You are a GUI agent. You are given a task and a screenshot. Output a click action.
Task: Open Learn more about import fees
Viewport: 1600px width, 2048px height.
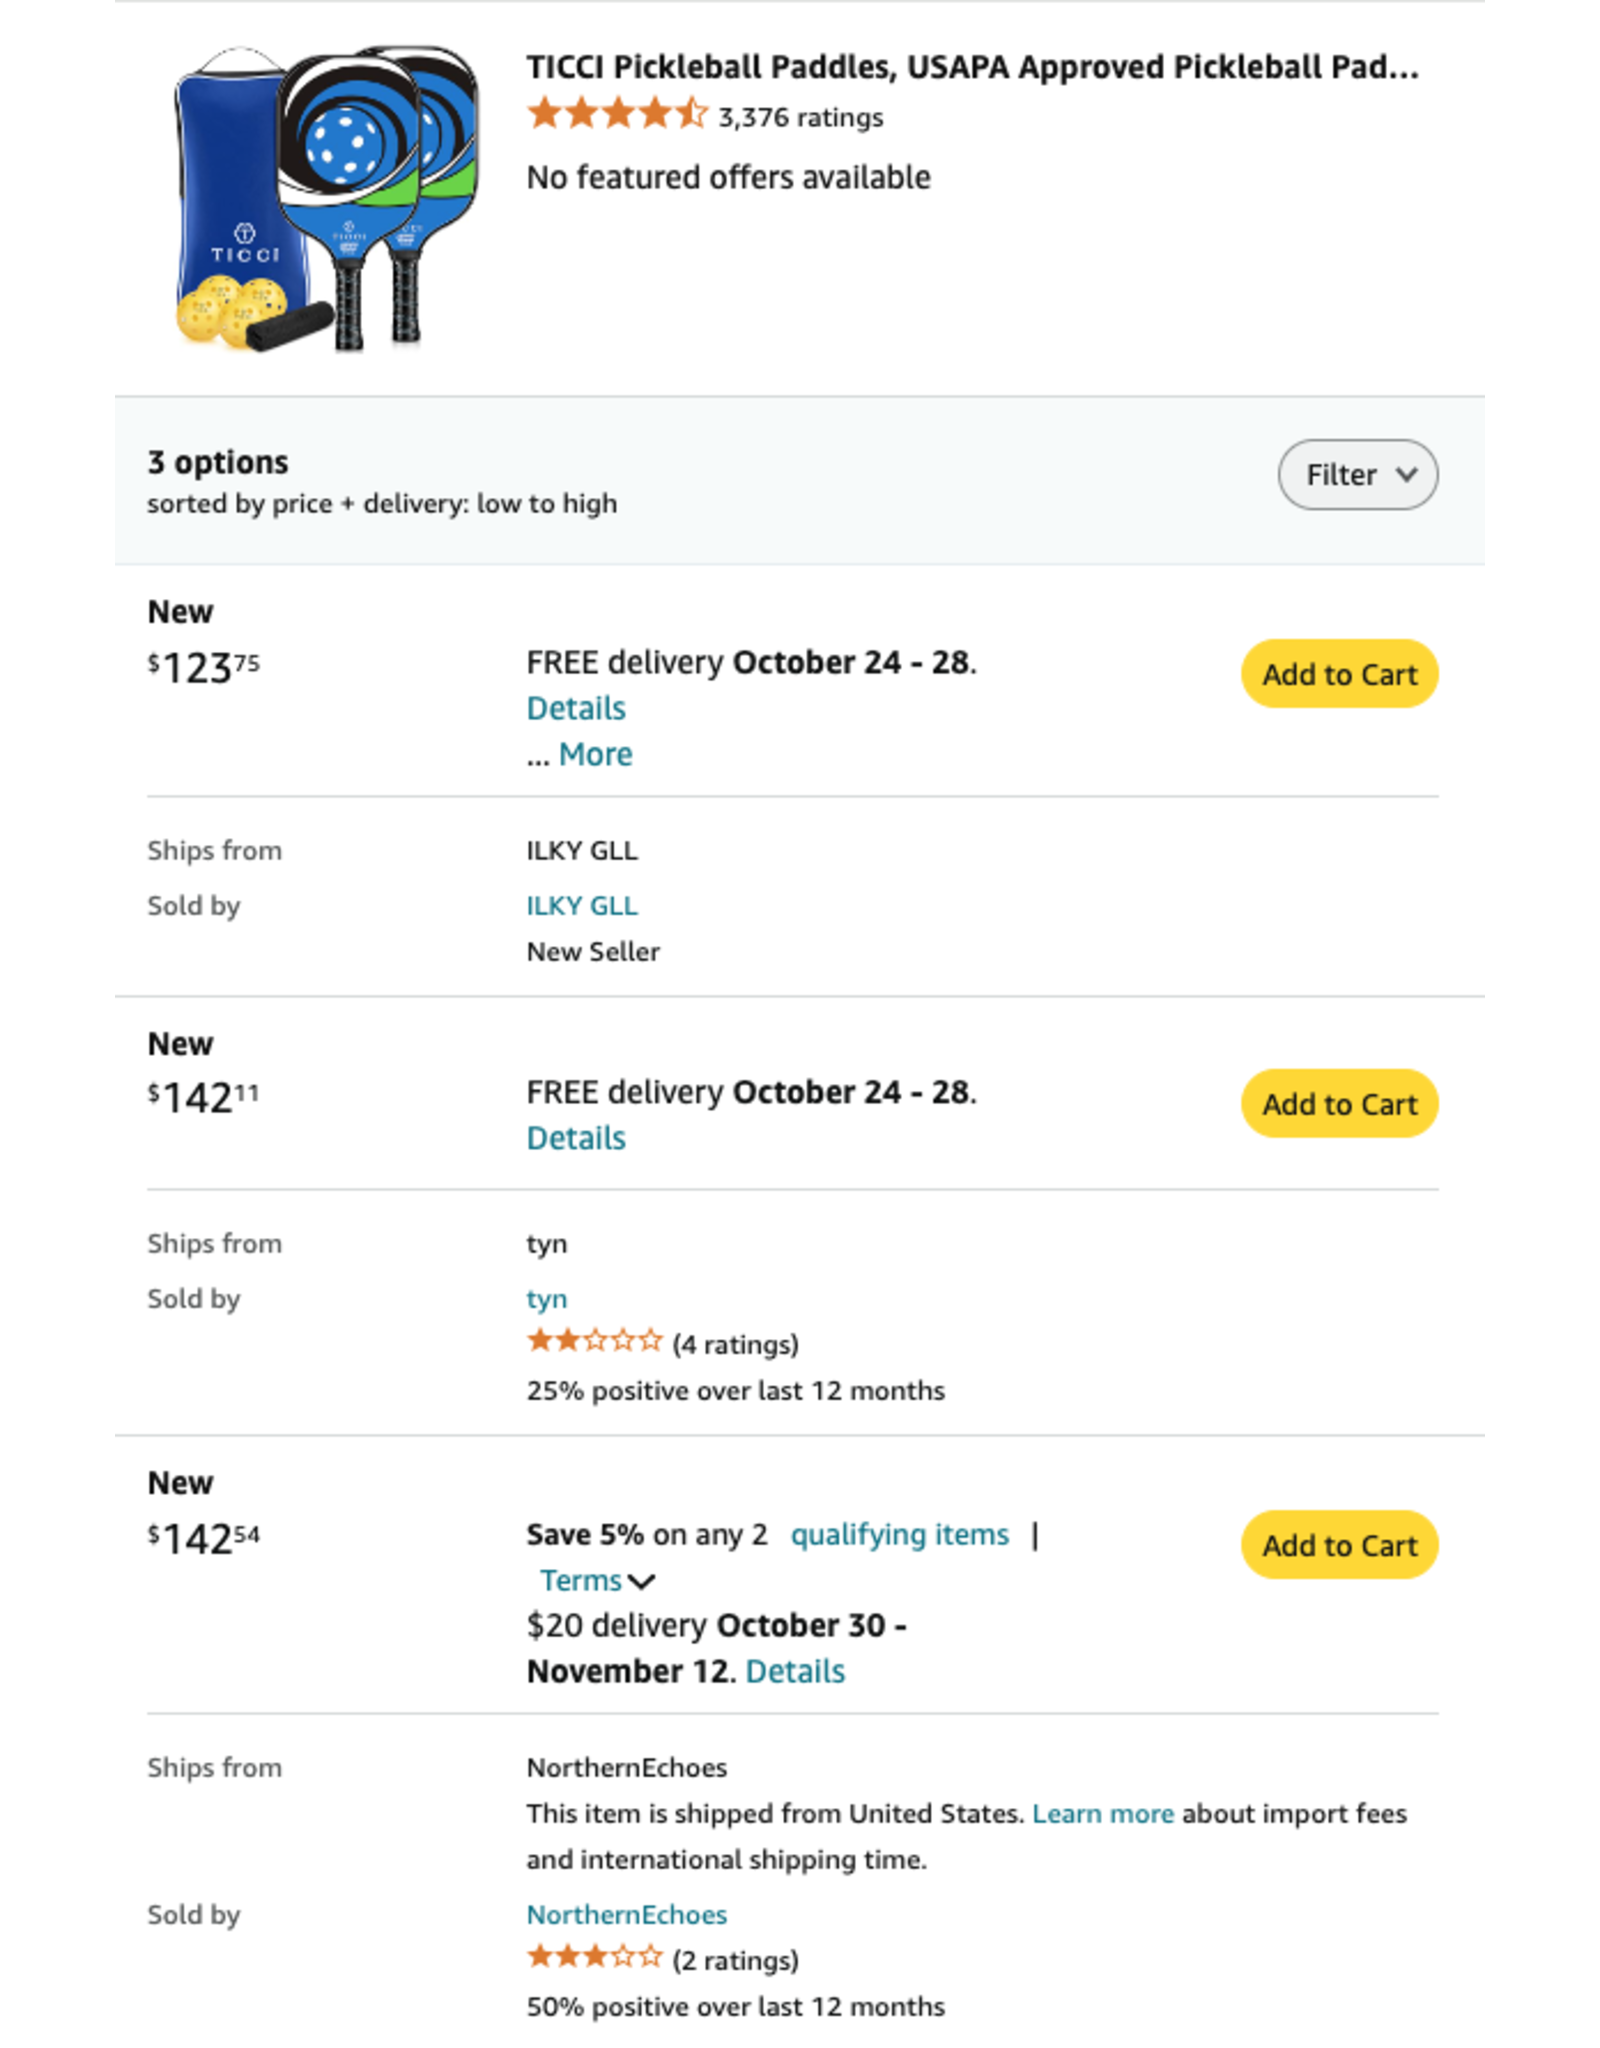tap(1102, 1814)
